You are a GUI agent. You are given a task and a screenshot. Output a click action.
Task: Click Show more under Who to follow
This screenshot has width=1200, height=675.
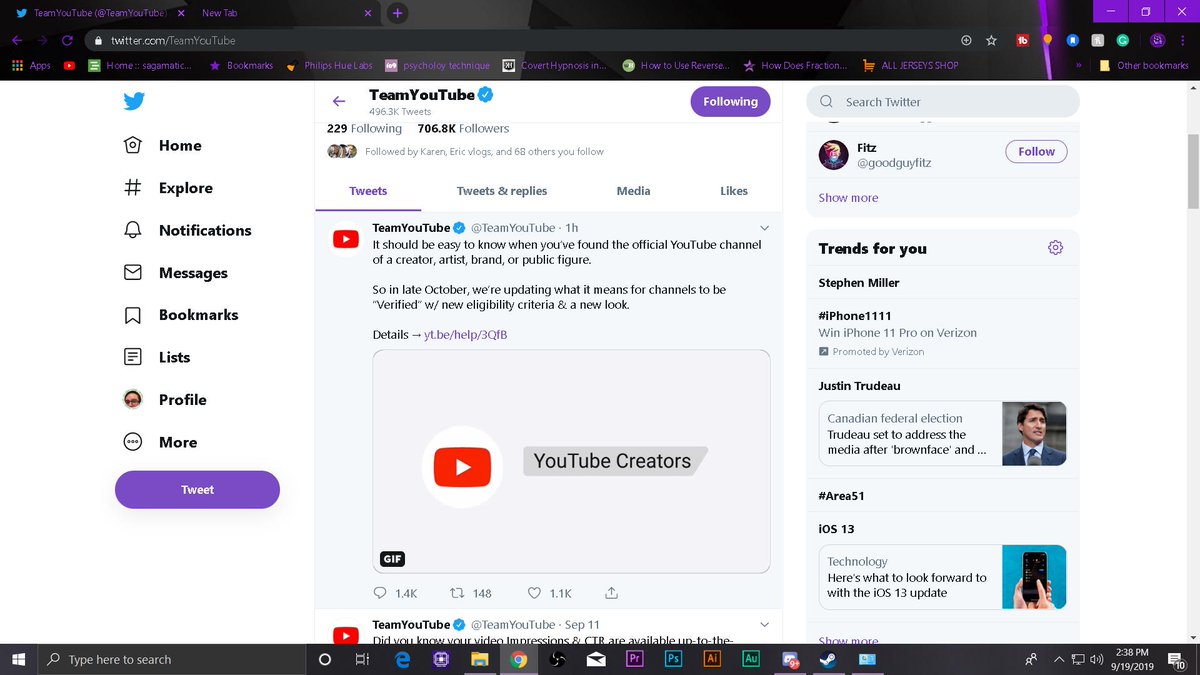pos(848,198)
